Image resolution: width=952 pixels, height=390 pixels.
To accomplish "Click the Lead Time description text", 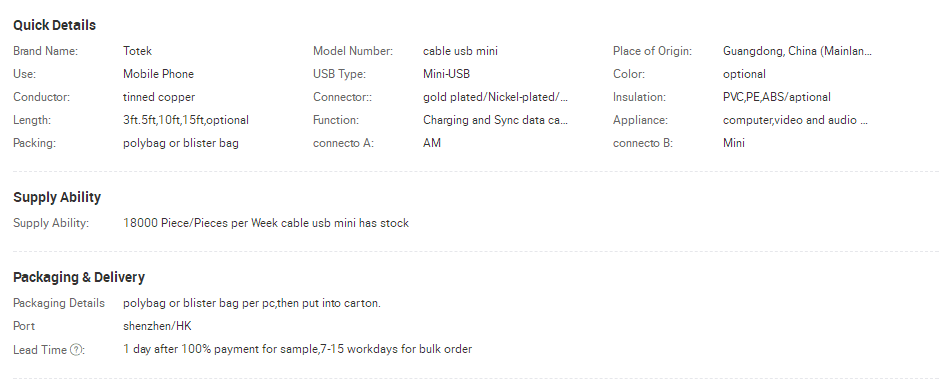I will click(298, 349).
